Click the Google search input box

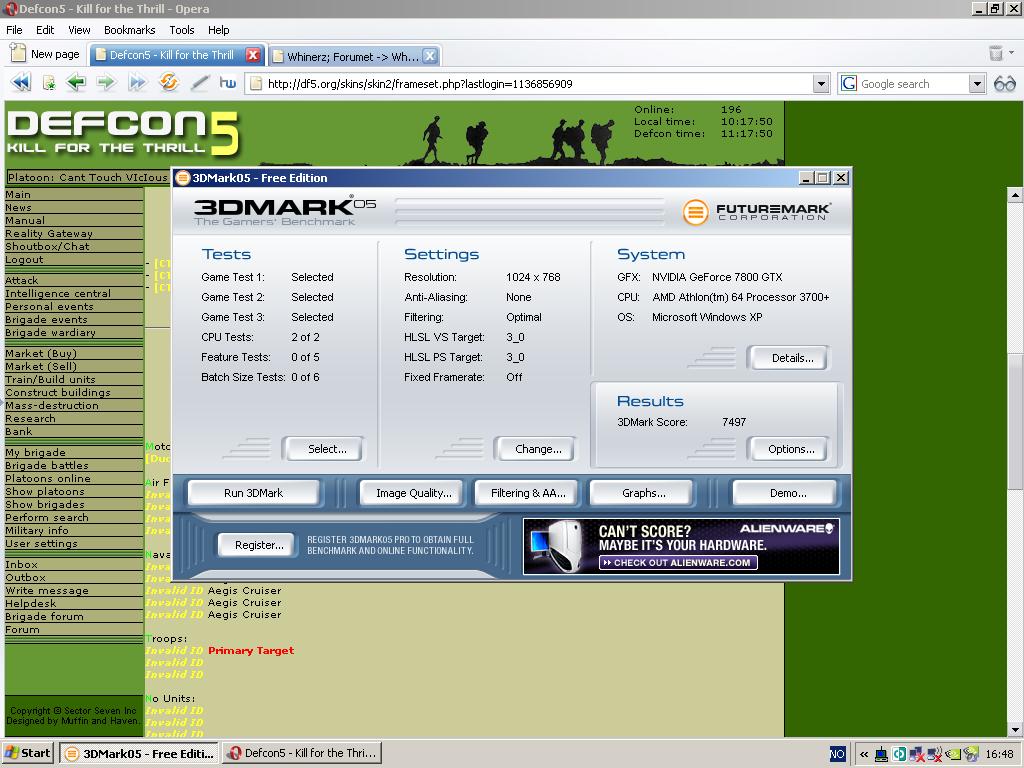912,84
